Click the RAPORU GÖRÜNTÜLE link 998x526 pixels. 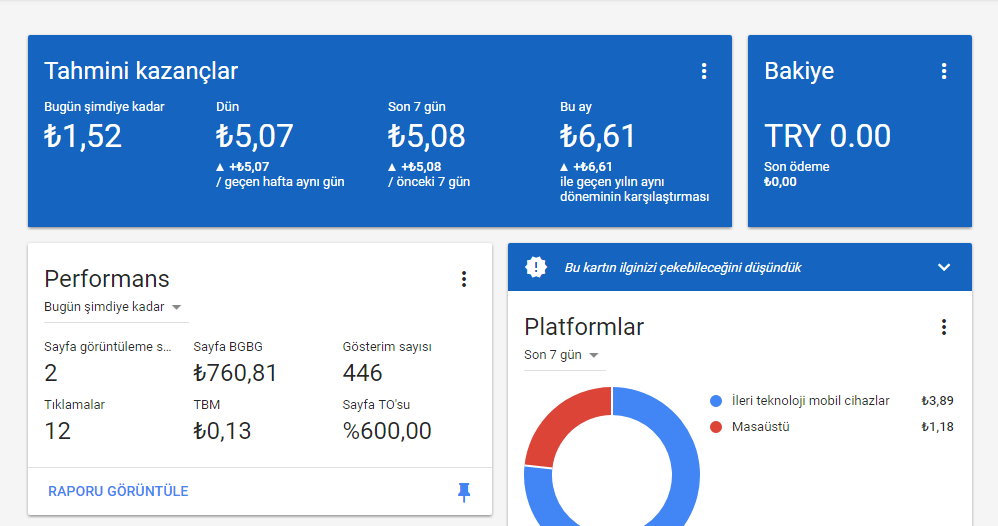tap(118, 491)
